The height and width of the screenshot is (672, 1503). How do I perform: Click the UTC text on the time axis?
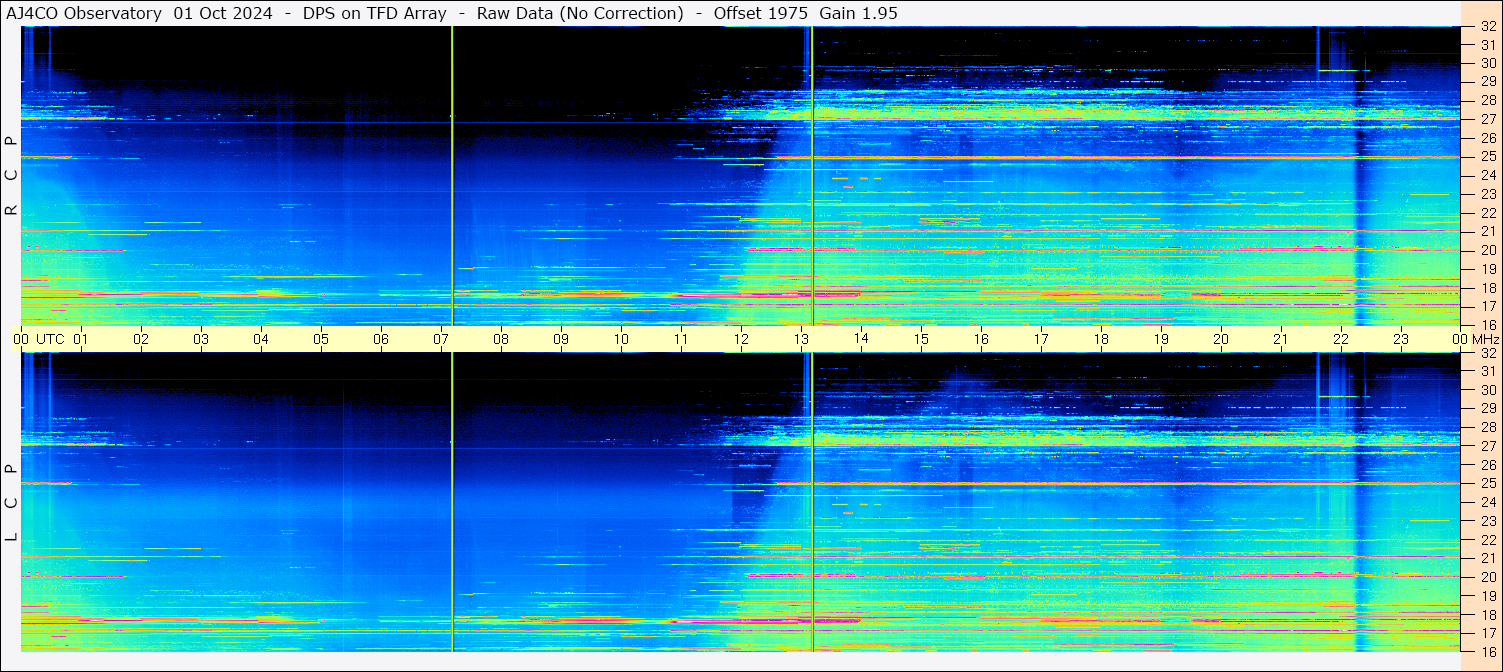pos(50,339)
